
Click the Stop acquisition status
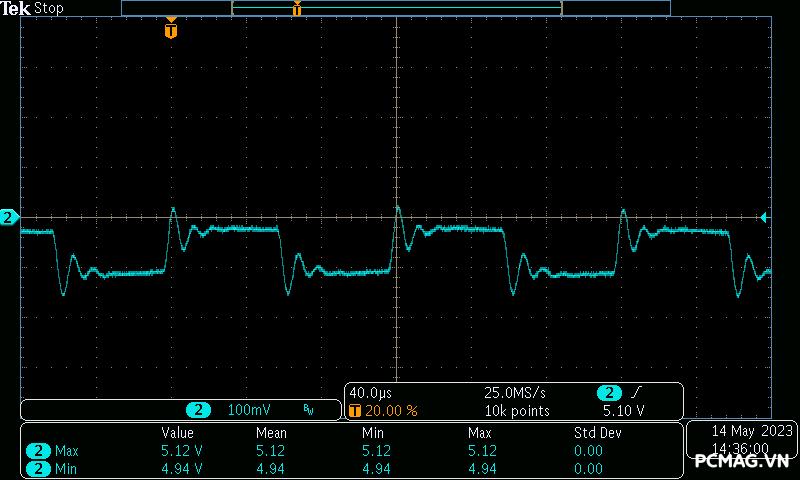[49, 8]
